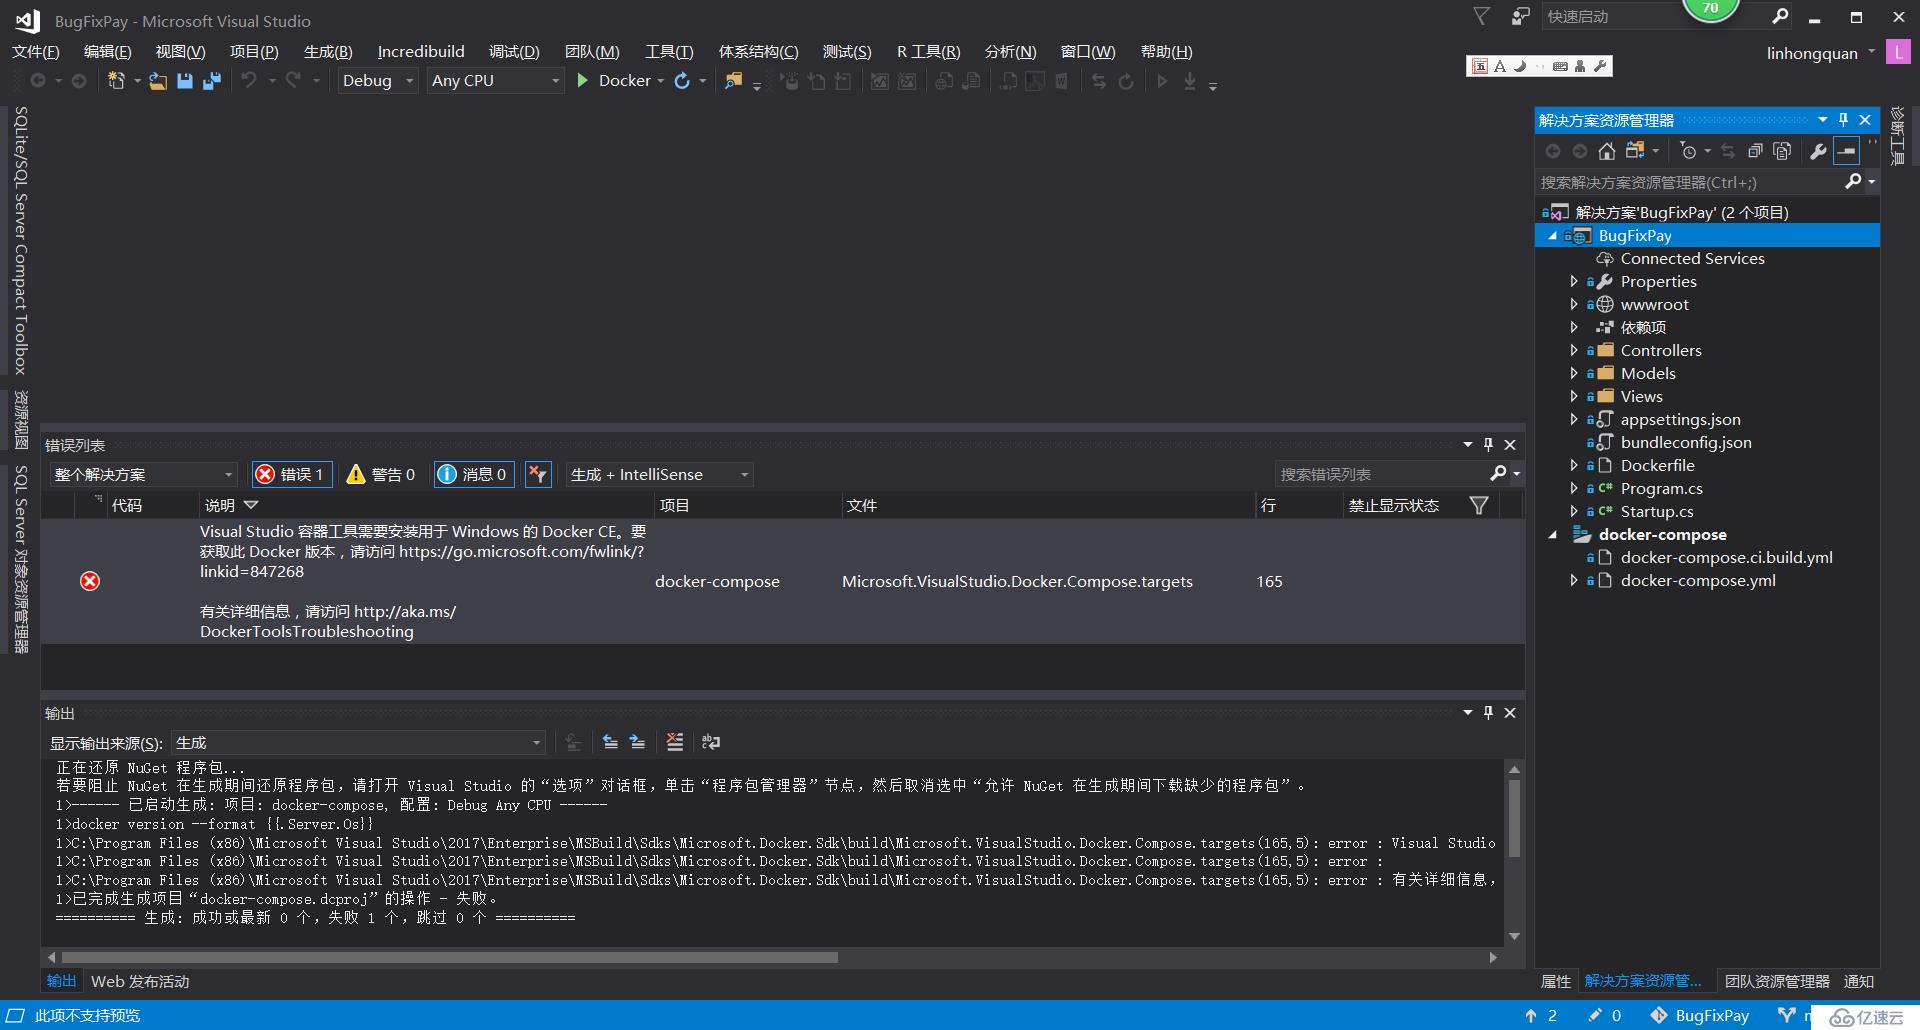The image size is (1920, 1030).
Task: Click the refresh icon next to Docker
Action: pyautogui.click(x=682, y=81)
